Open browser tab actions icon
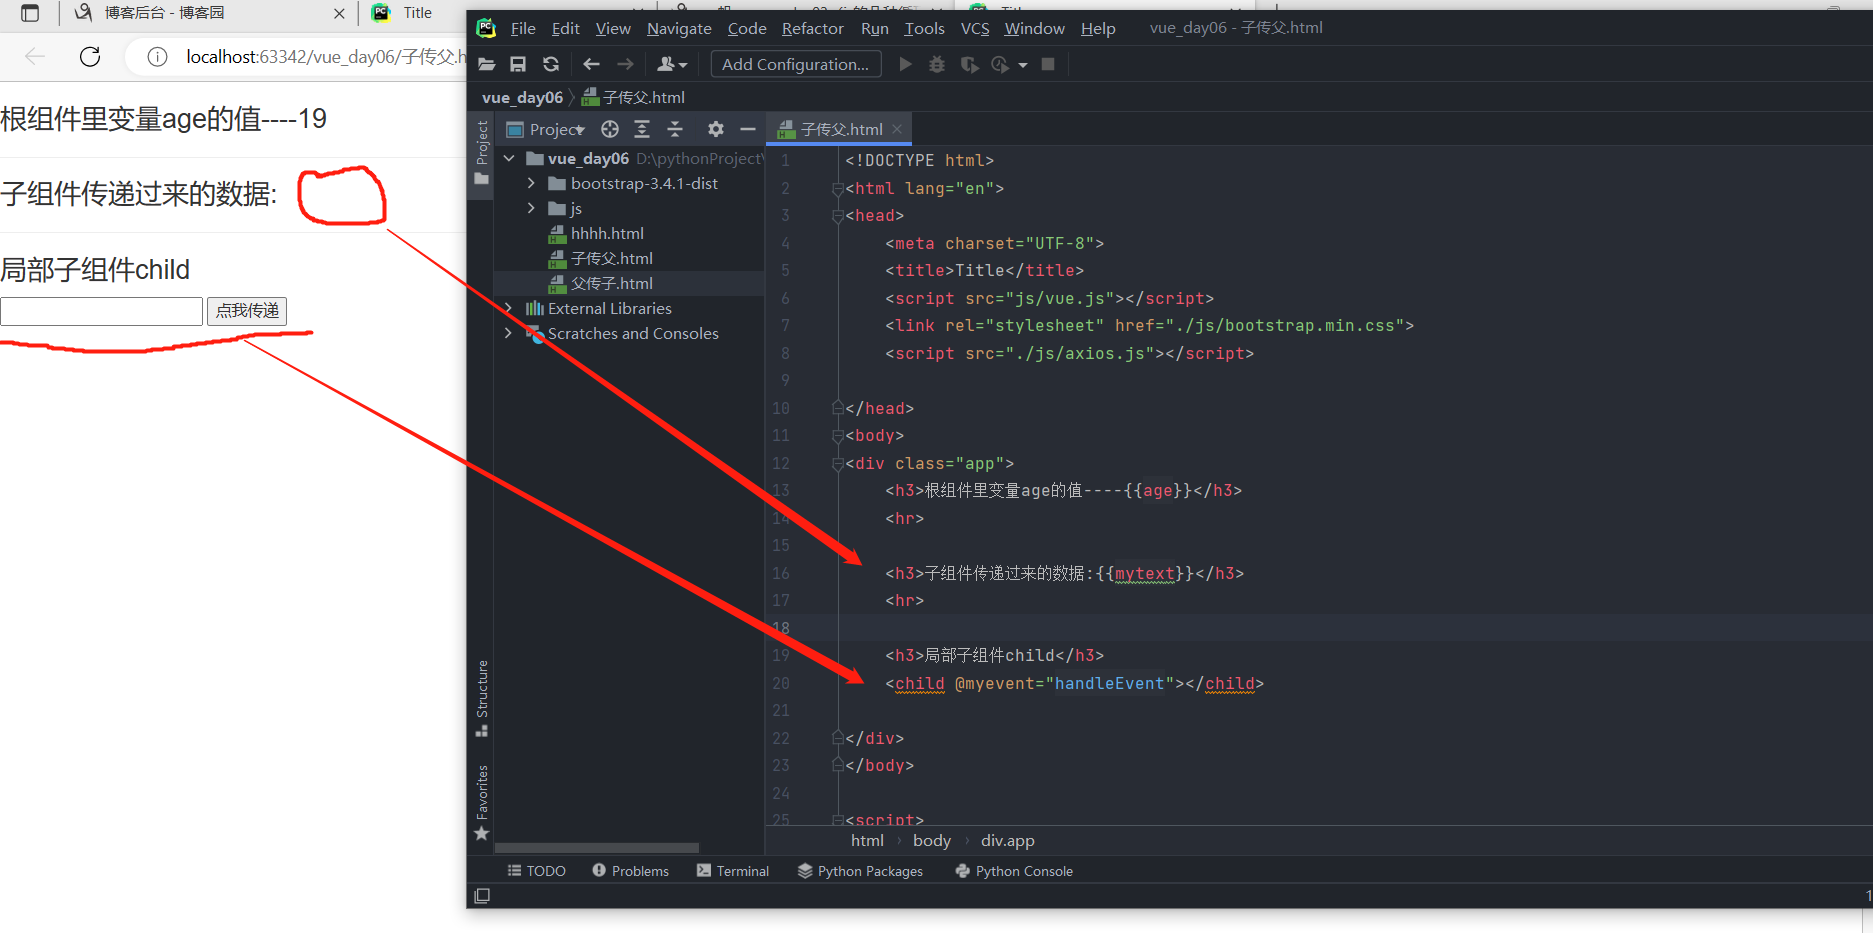 tap(30, 13)
